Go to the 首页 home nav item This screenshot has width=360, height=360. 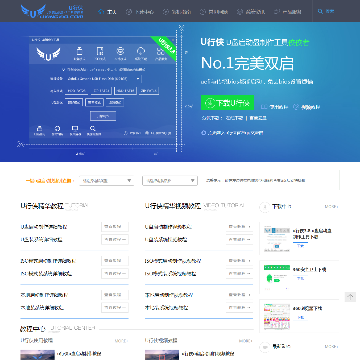pos(107,12)
